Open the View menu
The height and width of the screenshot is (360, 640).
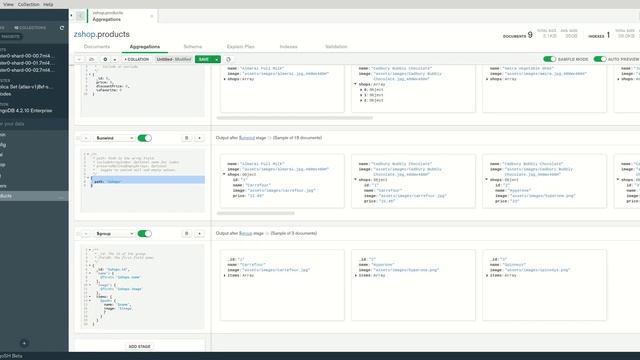pos(8,4)
